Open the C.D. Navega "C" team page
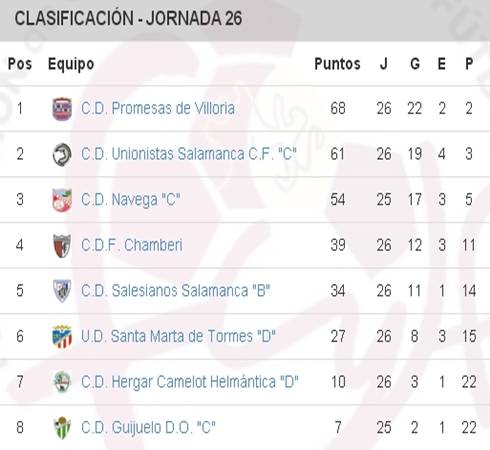The height and width of the screenshot is (450, 490). tap(131, 200)
